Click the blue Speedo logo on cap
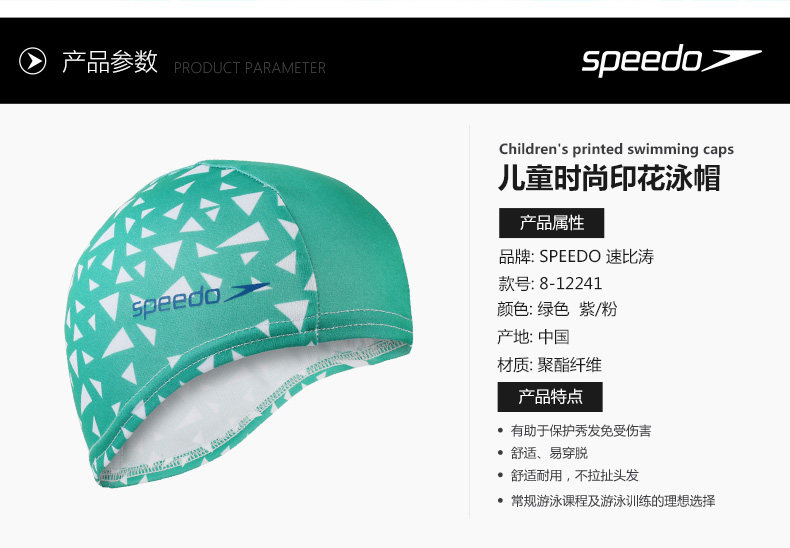This screenshot has height=548, width=790. click(200, 301)
